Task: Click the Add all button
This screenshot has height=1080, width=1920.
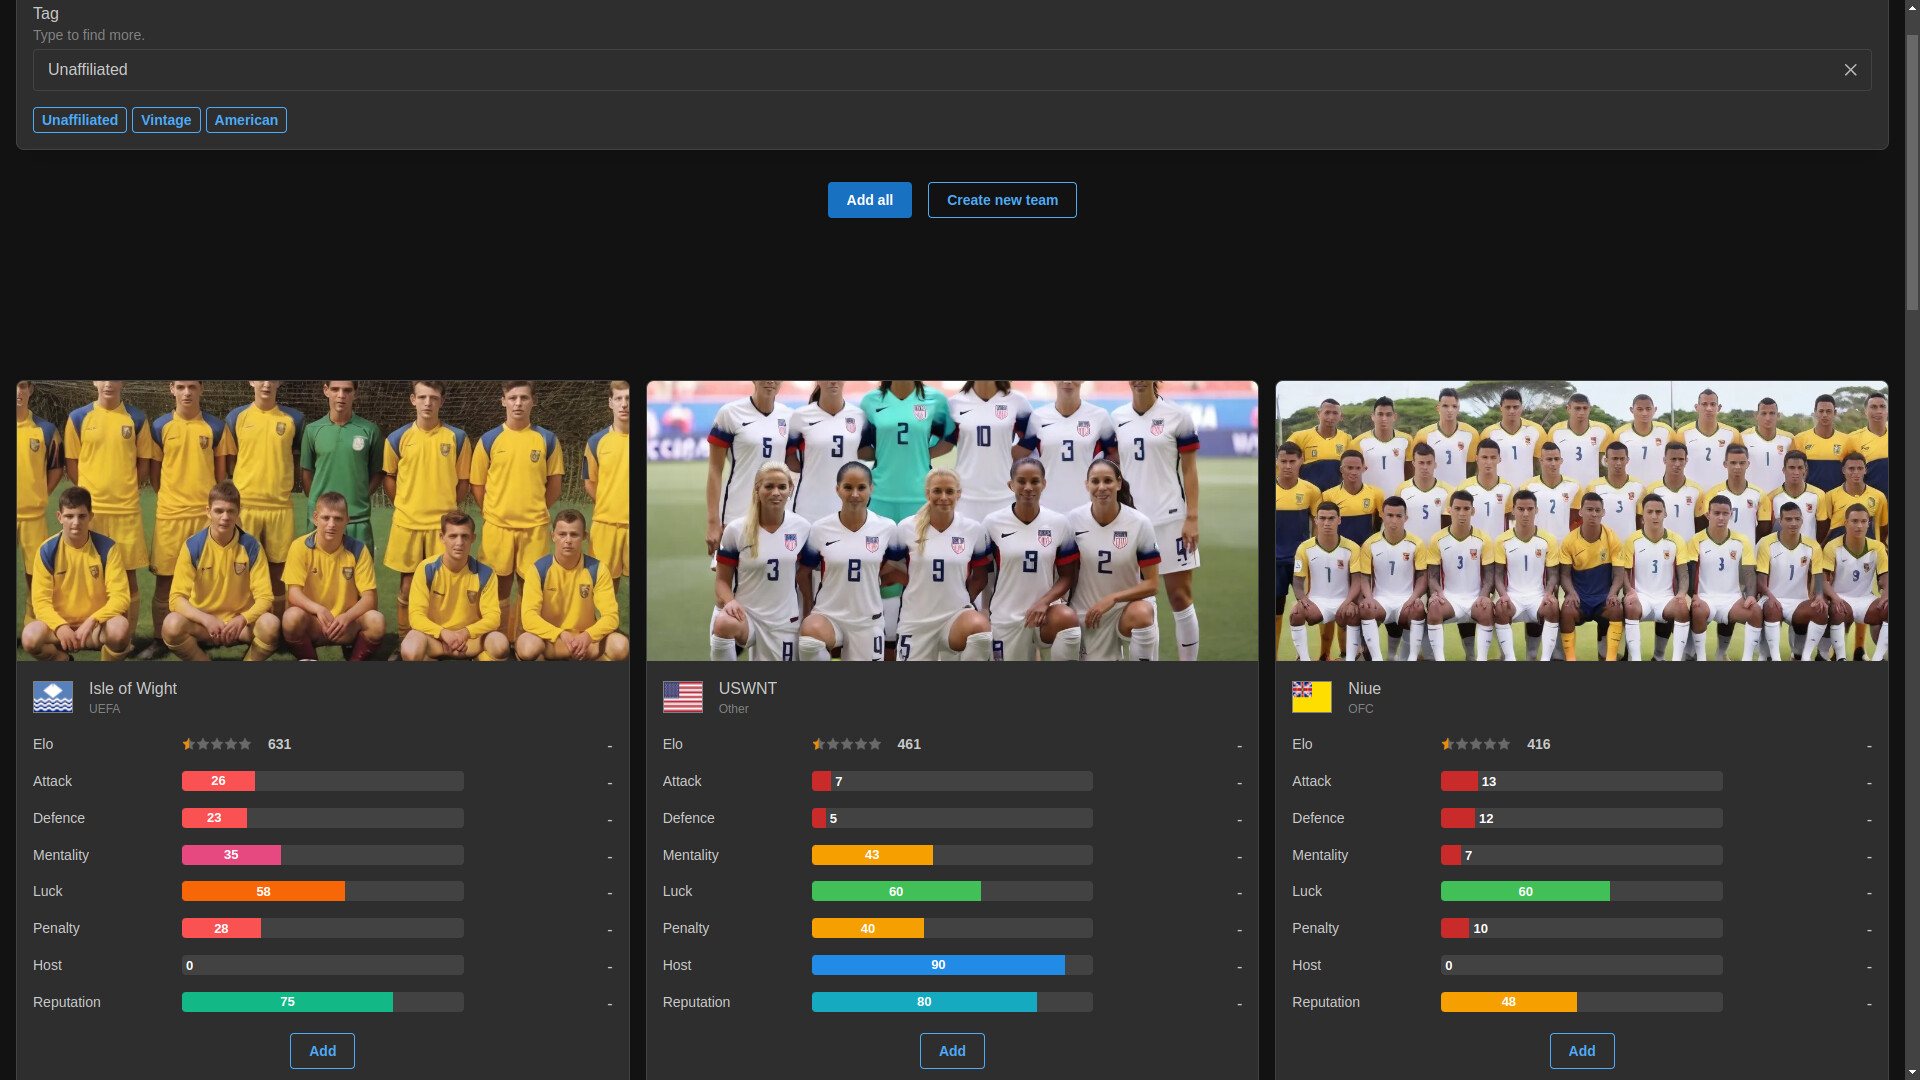Action: pos(869,200)
